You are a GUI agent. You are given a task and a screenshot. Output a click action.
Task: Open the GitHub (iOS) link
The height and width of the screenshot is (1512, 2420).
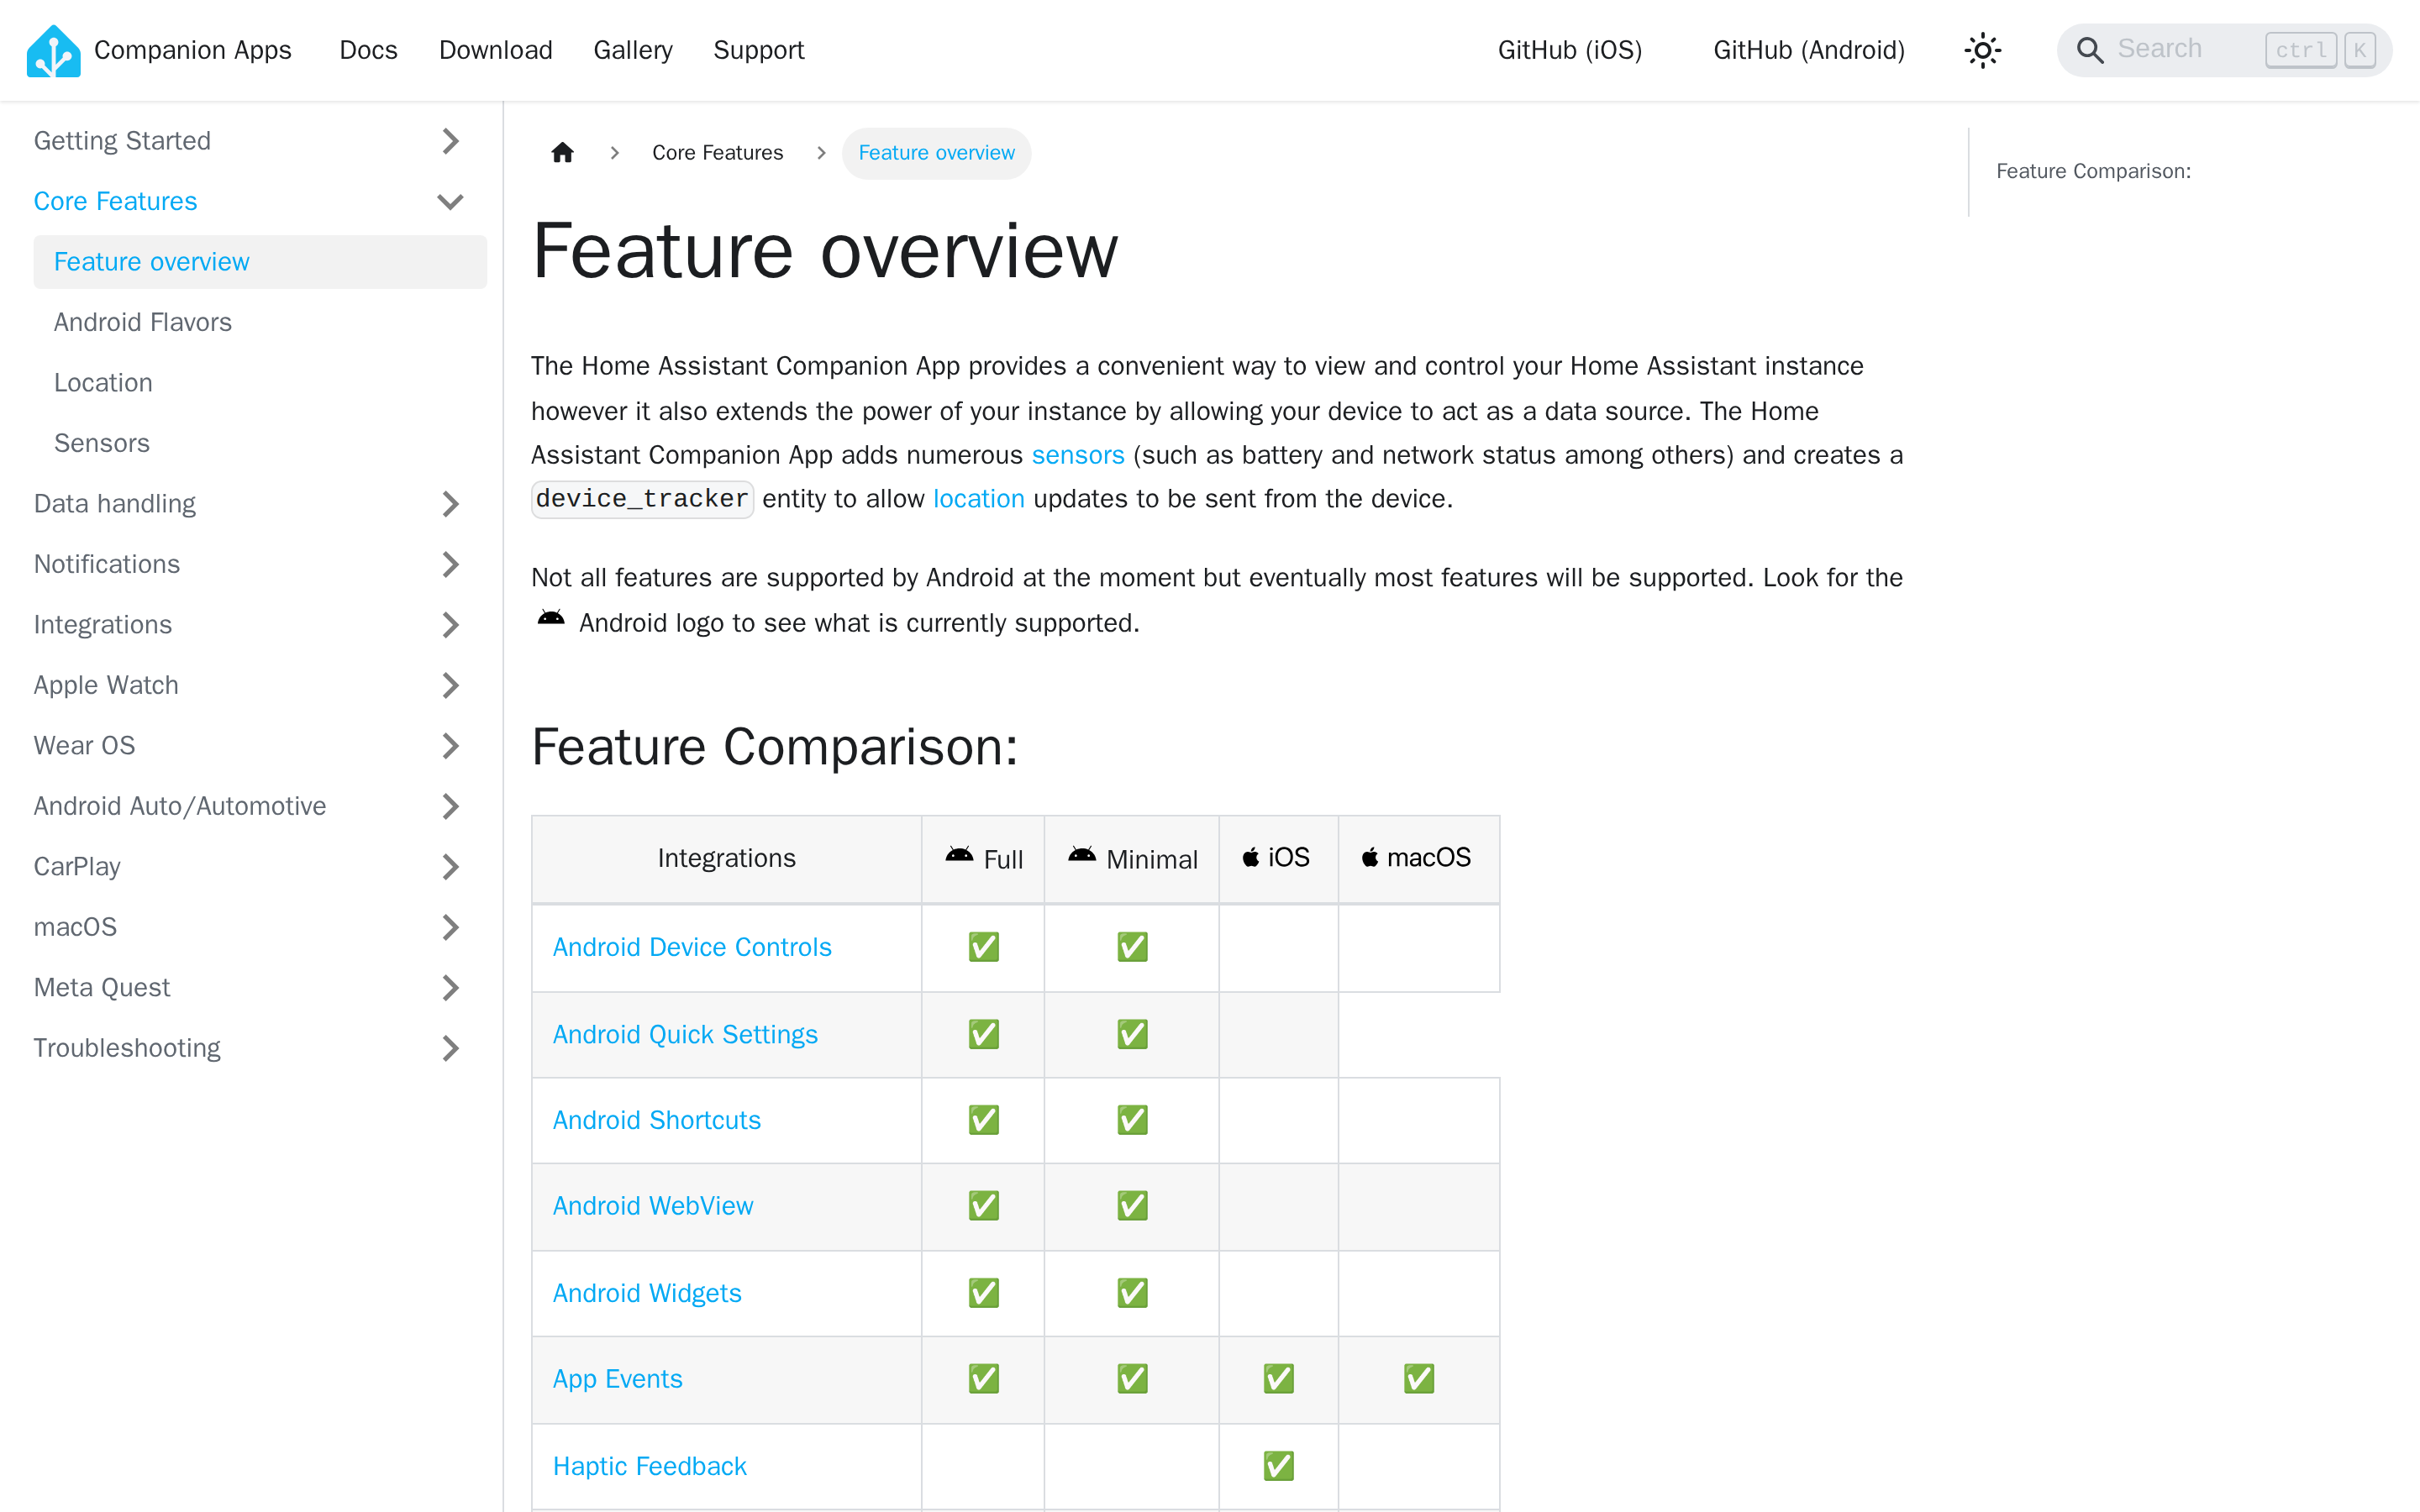1570,50
